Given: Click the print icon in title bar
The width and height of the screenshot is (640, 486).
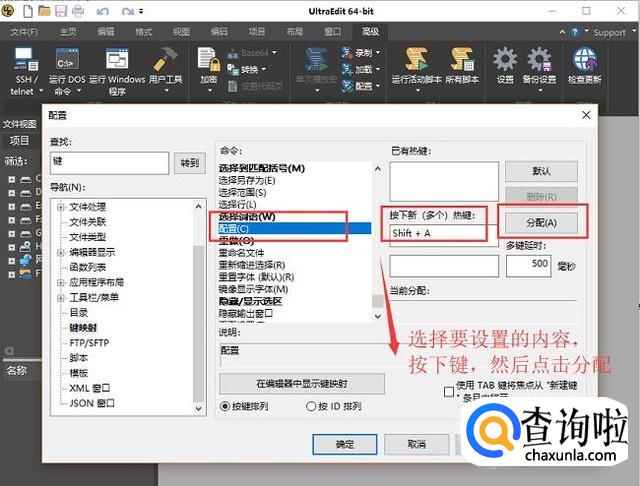Looking at the screenshot, I should pos(78,11).
